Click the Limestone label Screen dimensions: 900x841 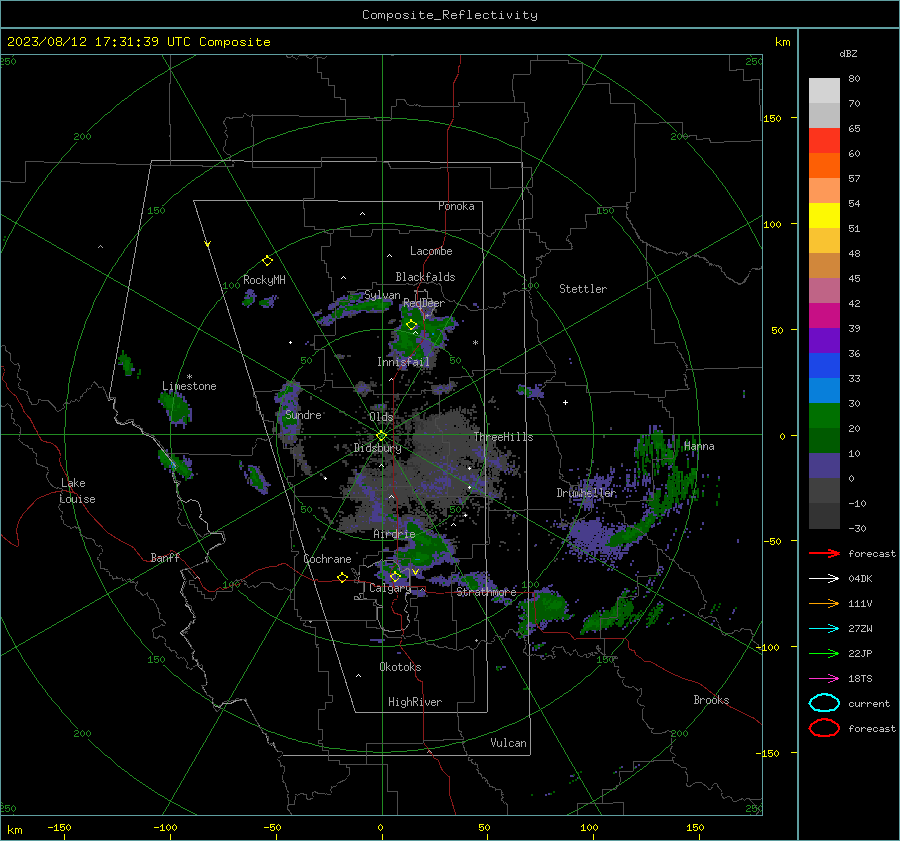pos(189,386)
